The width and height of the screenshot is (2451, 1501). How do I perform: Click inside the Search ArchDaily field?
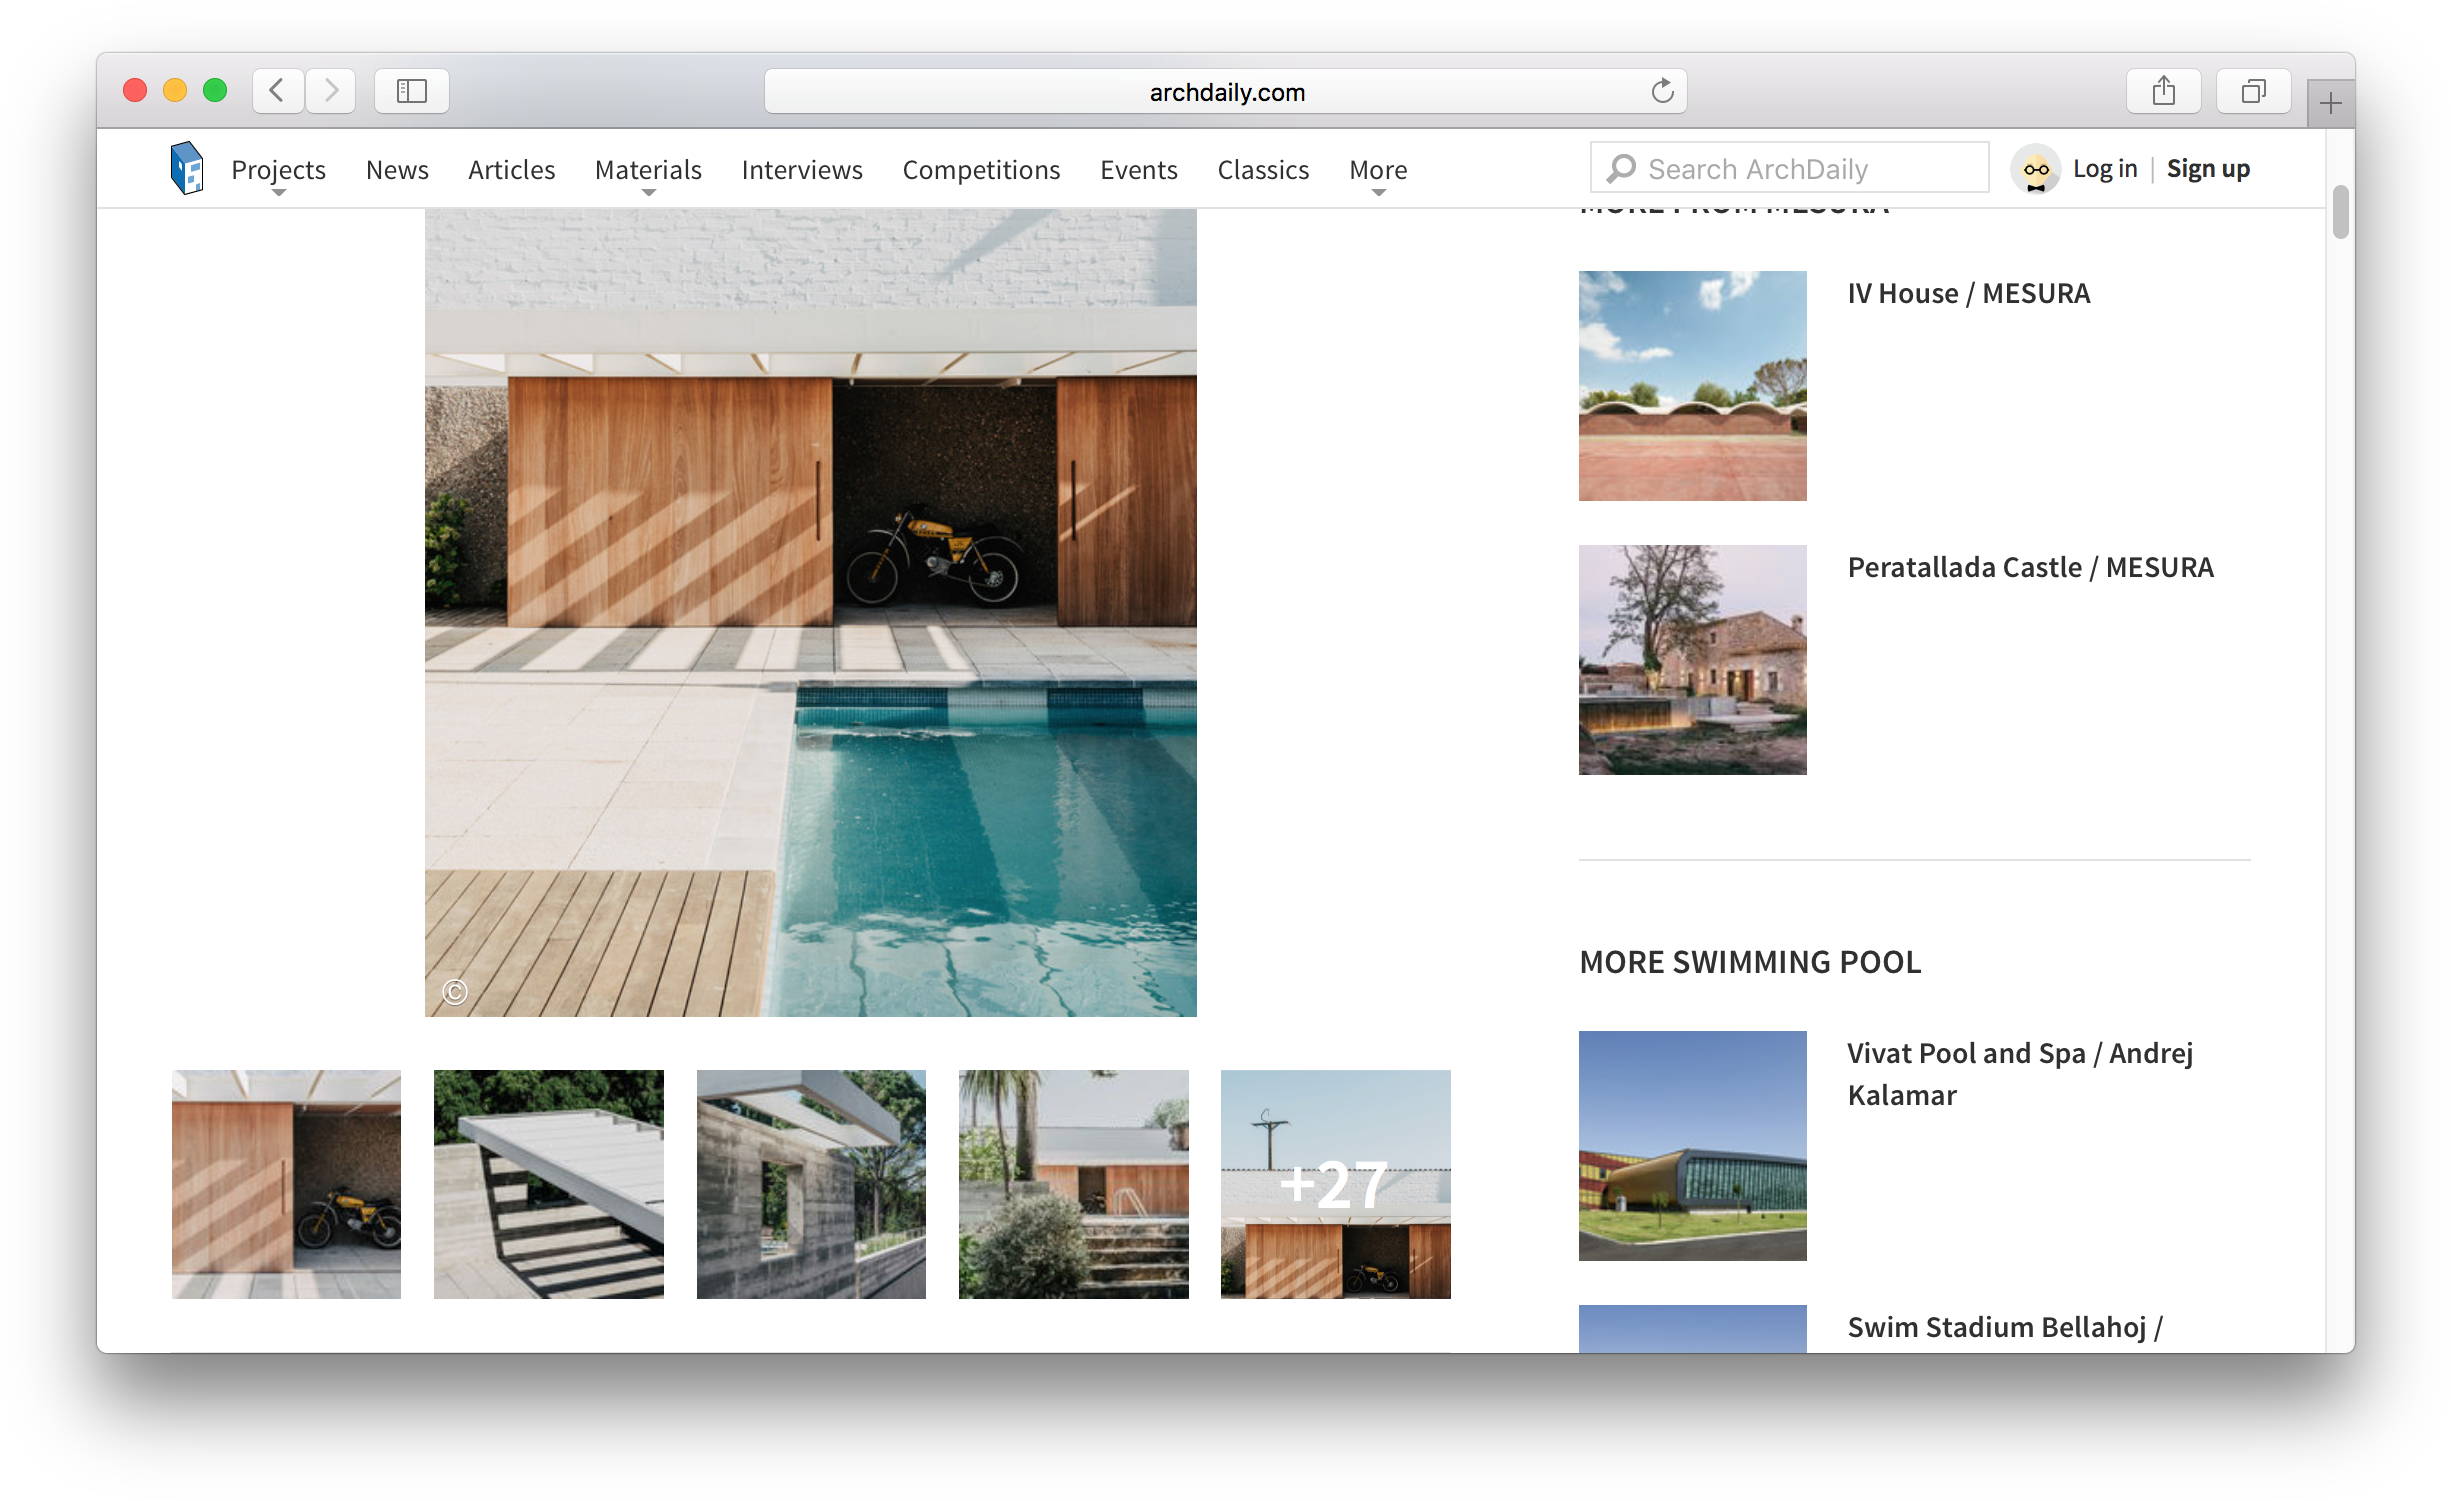click(1790, 168)
